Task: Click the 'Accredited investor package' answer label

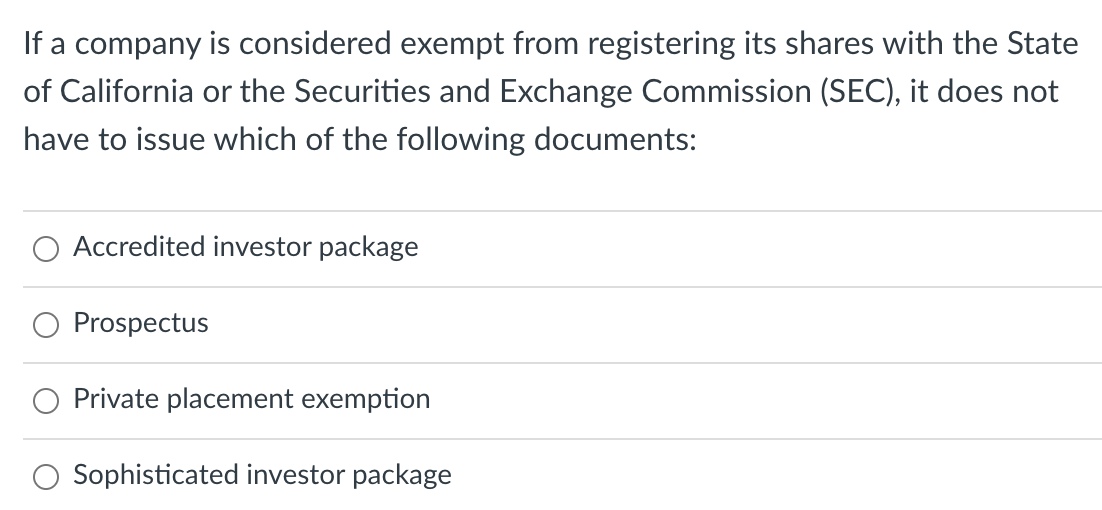Action: point(246,247)
